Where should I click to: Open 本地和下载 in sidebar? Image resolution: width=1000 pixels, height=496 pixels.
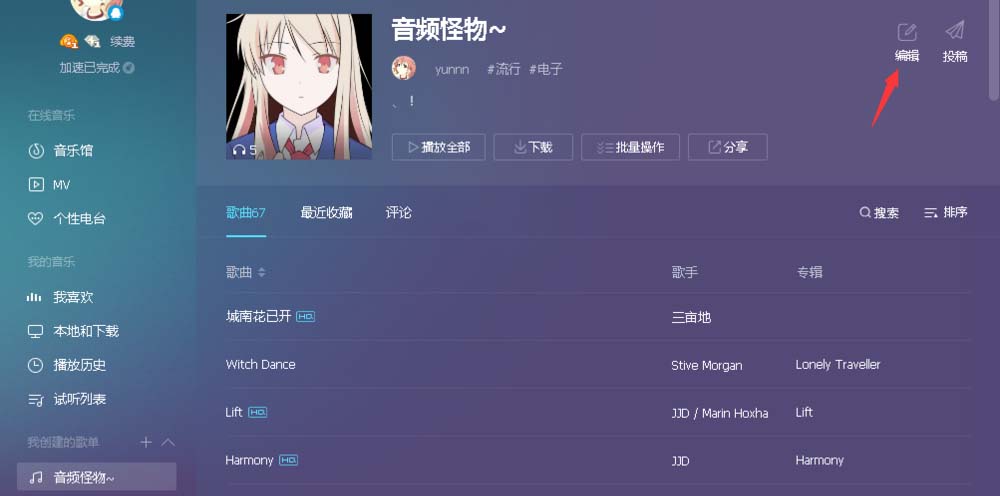[73, 331]
